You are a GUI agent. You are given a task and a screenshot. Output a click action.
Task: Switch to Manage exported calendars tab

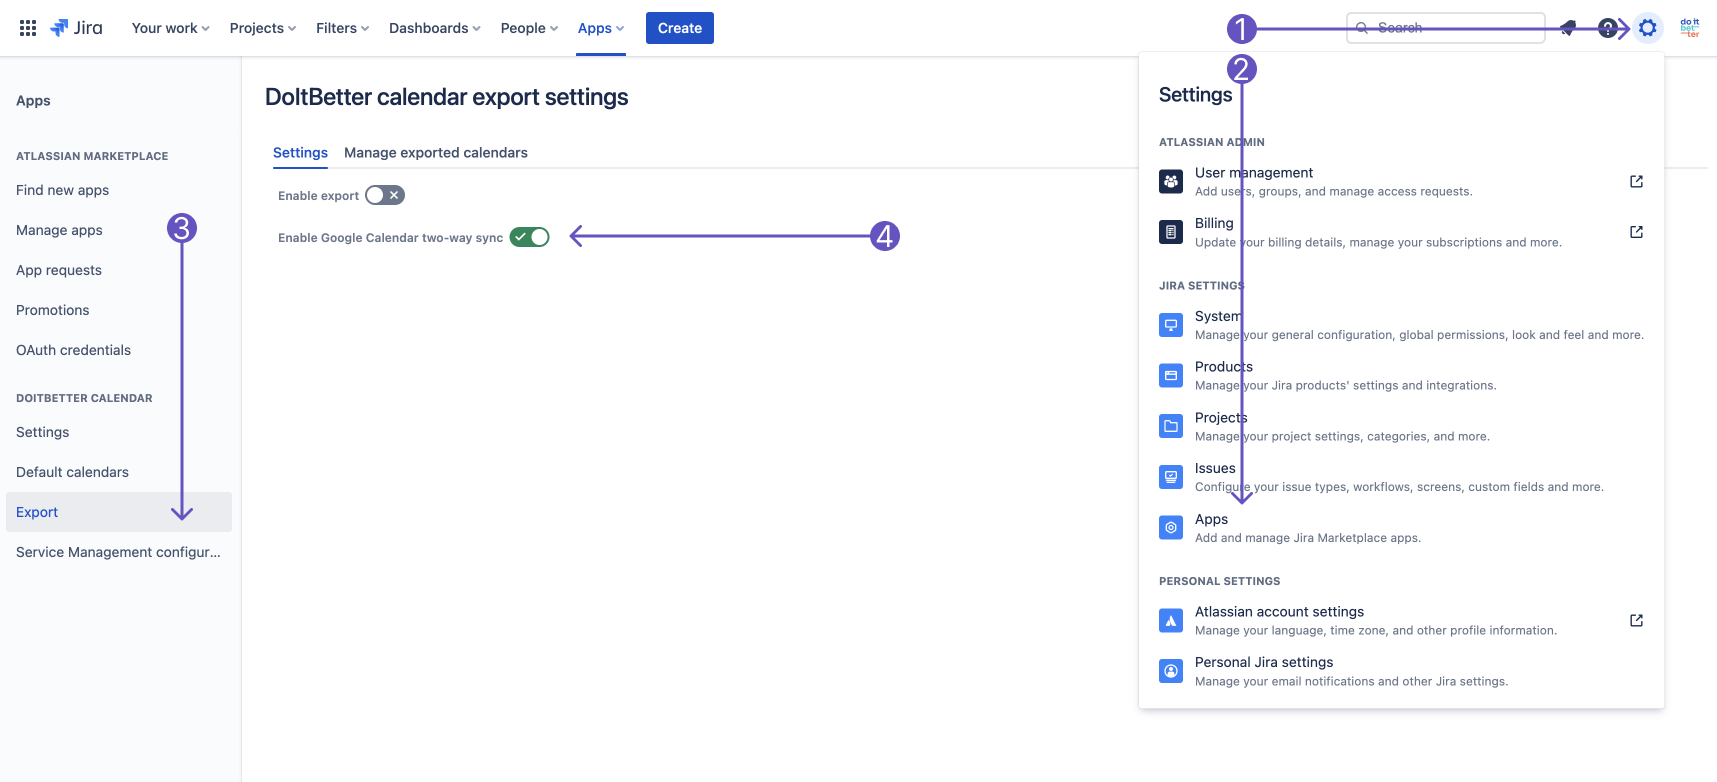tap(435, 153)
